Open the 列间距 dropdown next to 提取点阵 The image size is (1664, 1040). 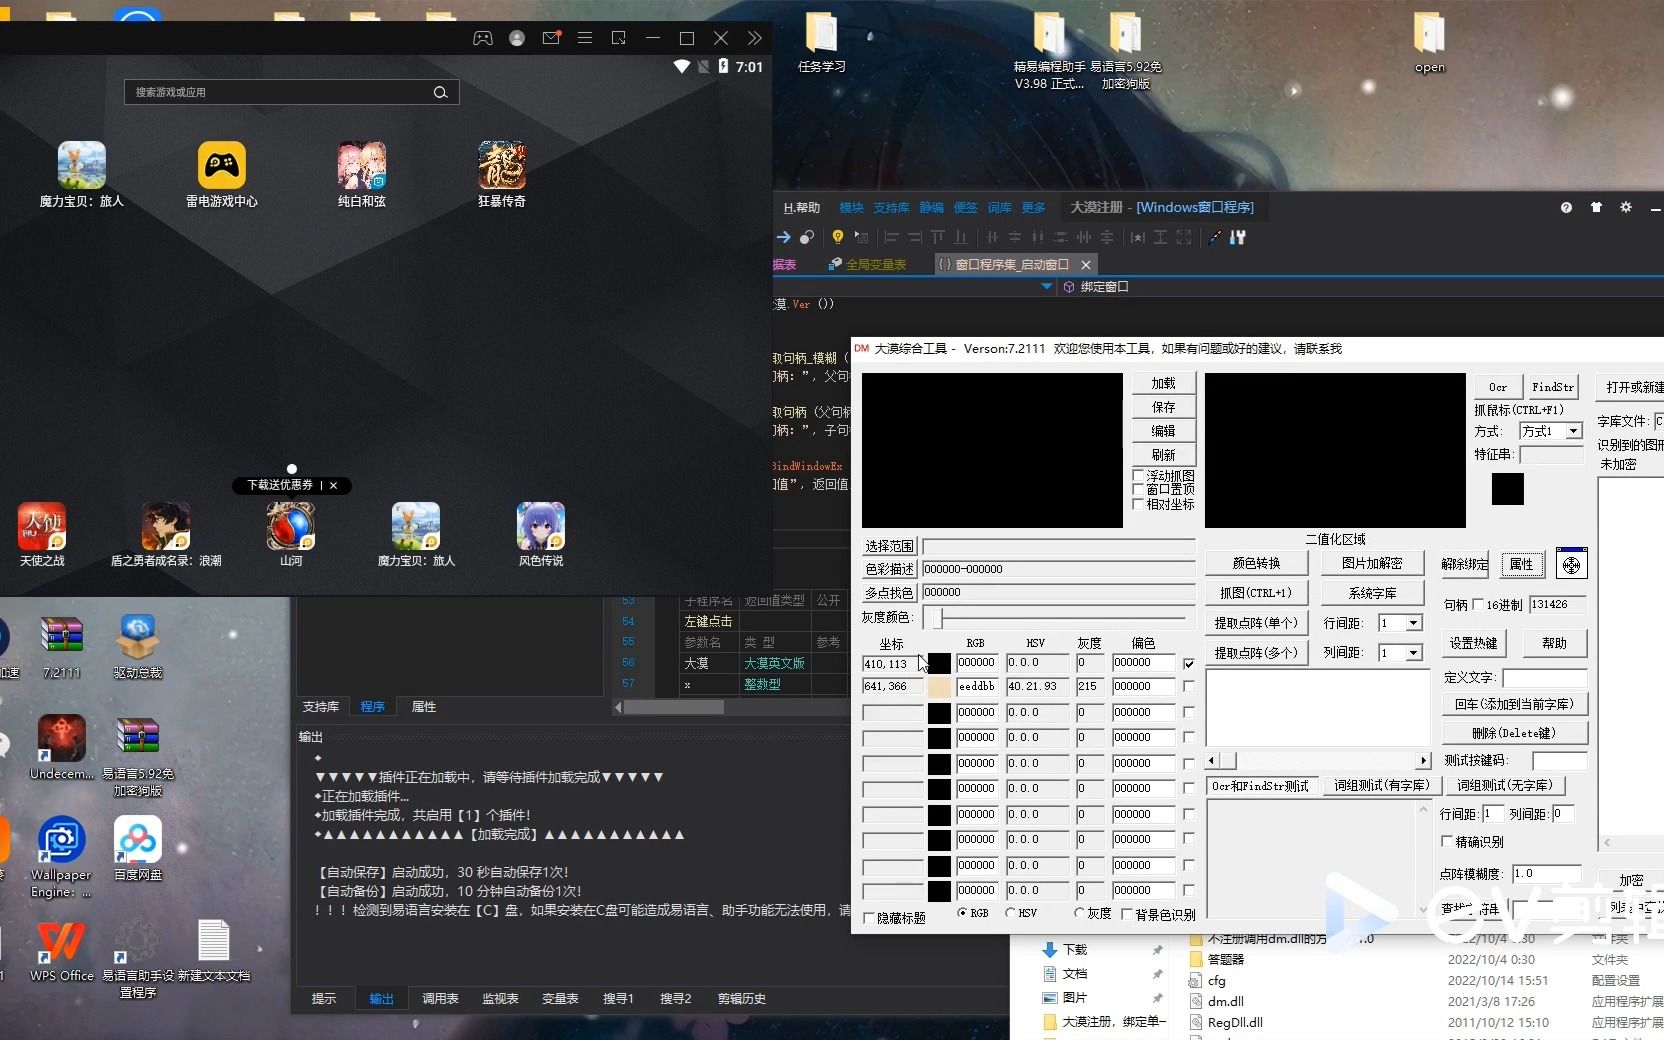click(x=1414, y=653)
